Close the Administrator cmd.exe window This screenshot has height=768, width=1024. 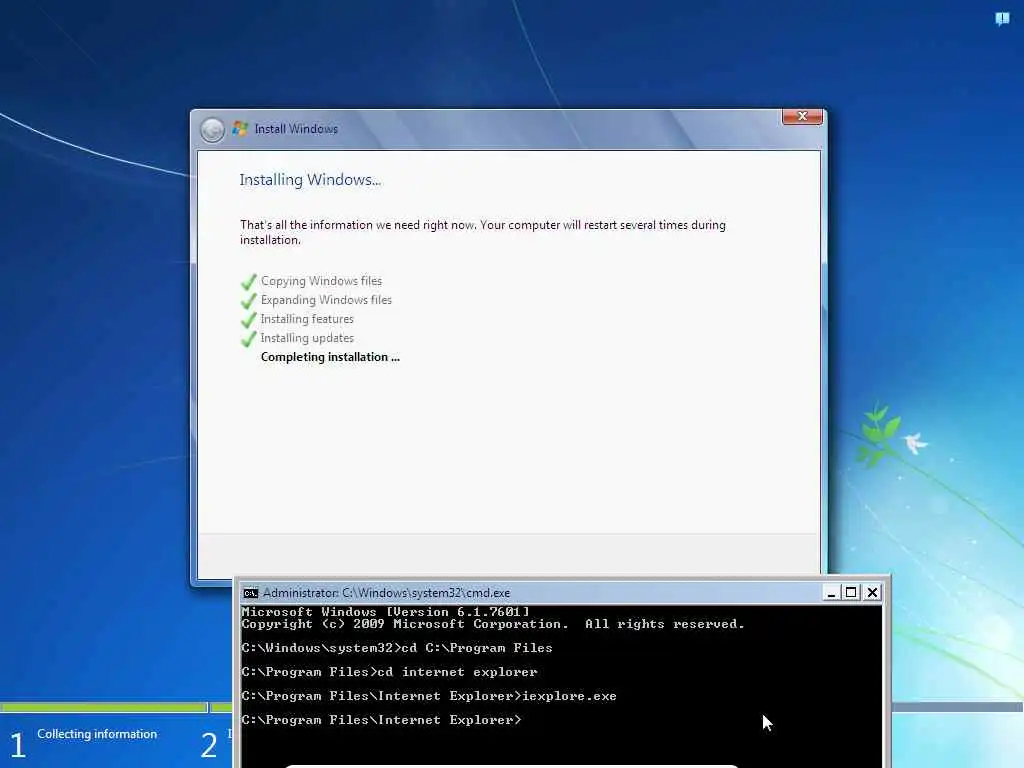[x=872, y=592]
